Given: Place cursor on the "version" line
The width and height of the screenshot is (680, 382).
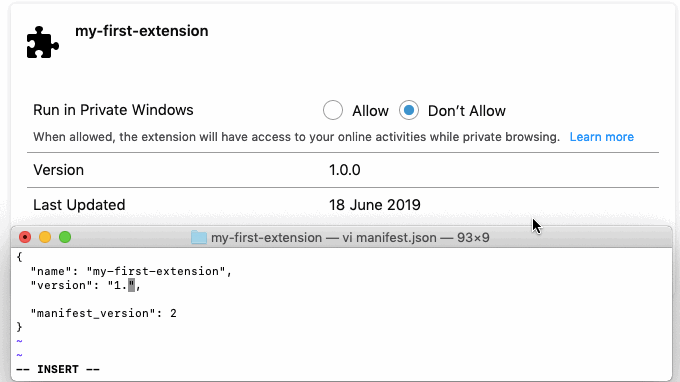Looking at the screenshot, I should coord(85,285).
